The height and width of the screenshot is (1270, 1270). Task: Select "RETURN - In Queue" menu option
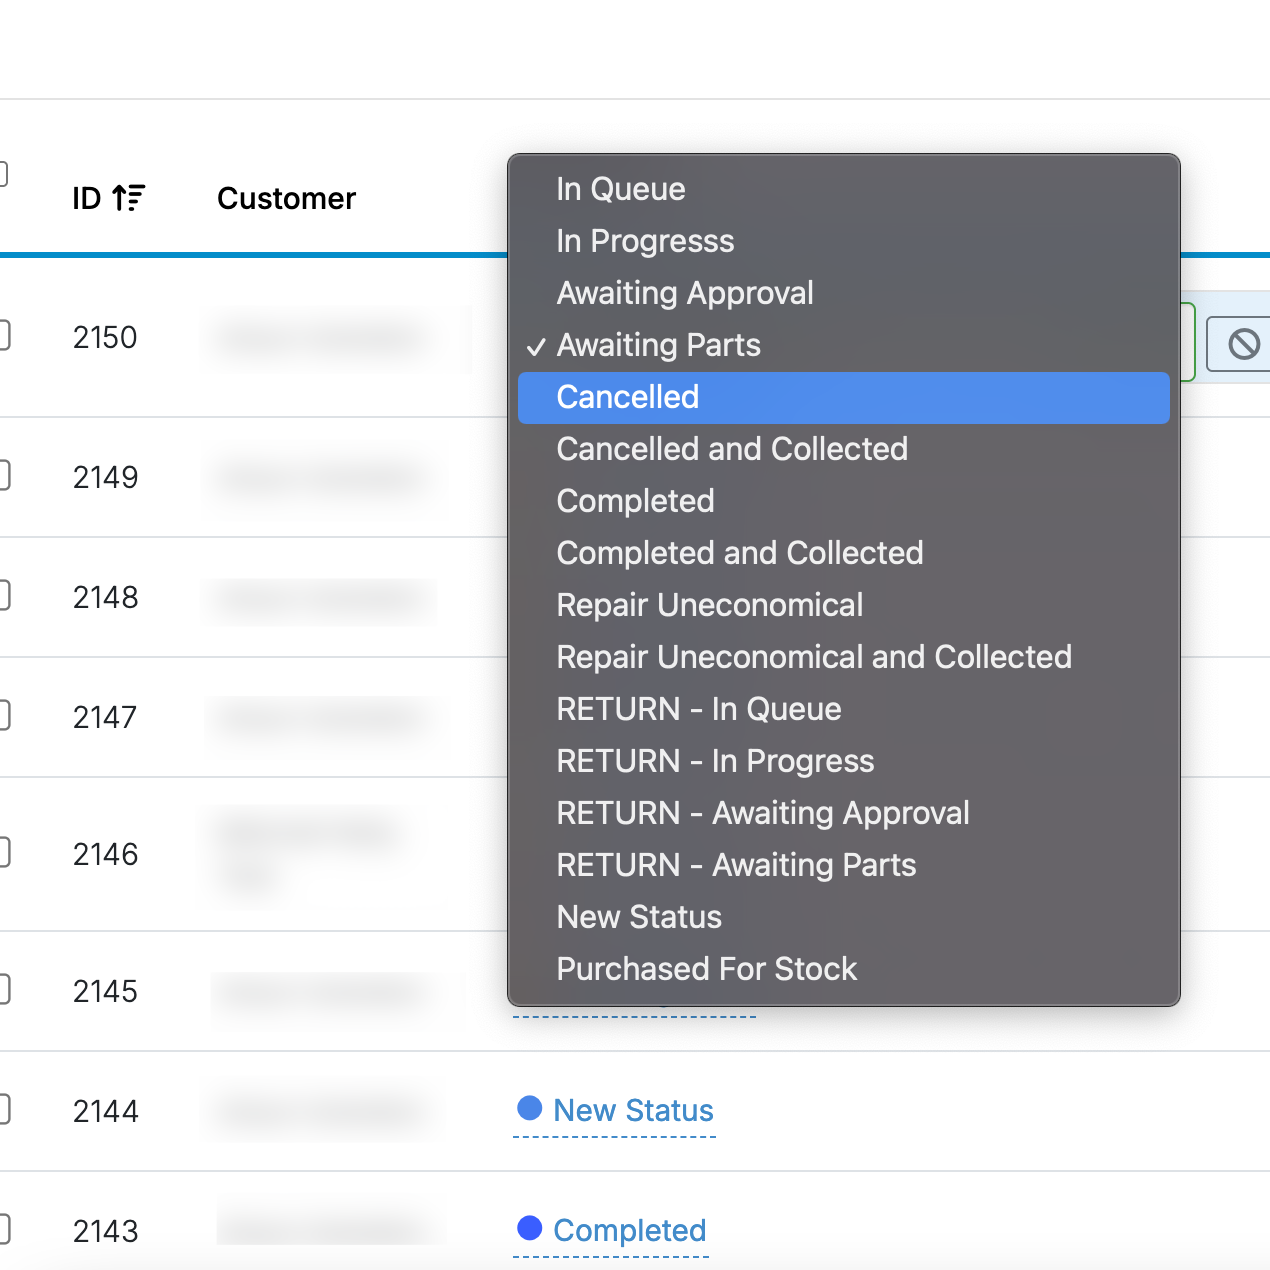click(698, 709)
